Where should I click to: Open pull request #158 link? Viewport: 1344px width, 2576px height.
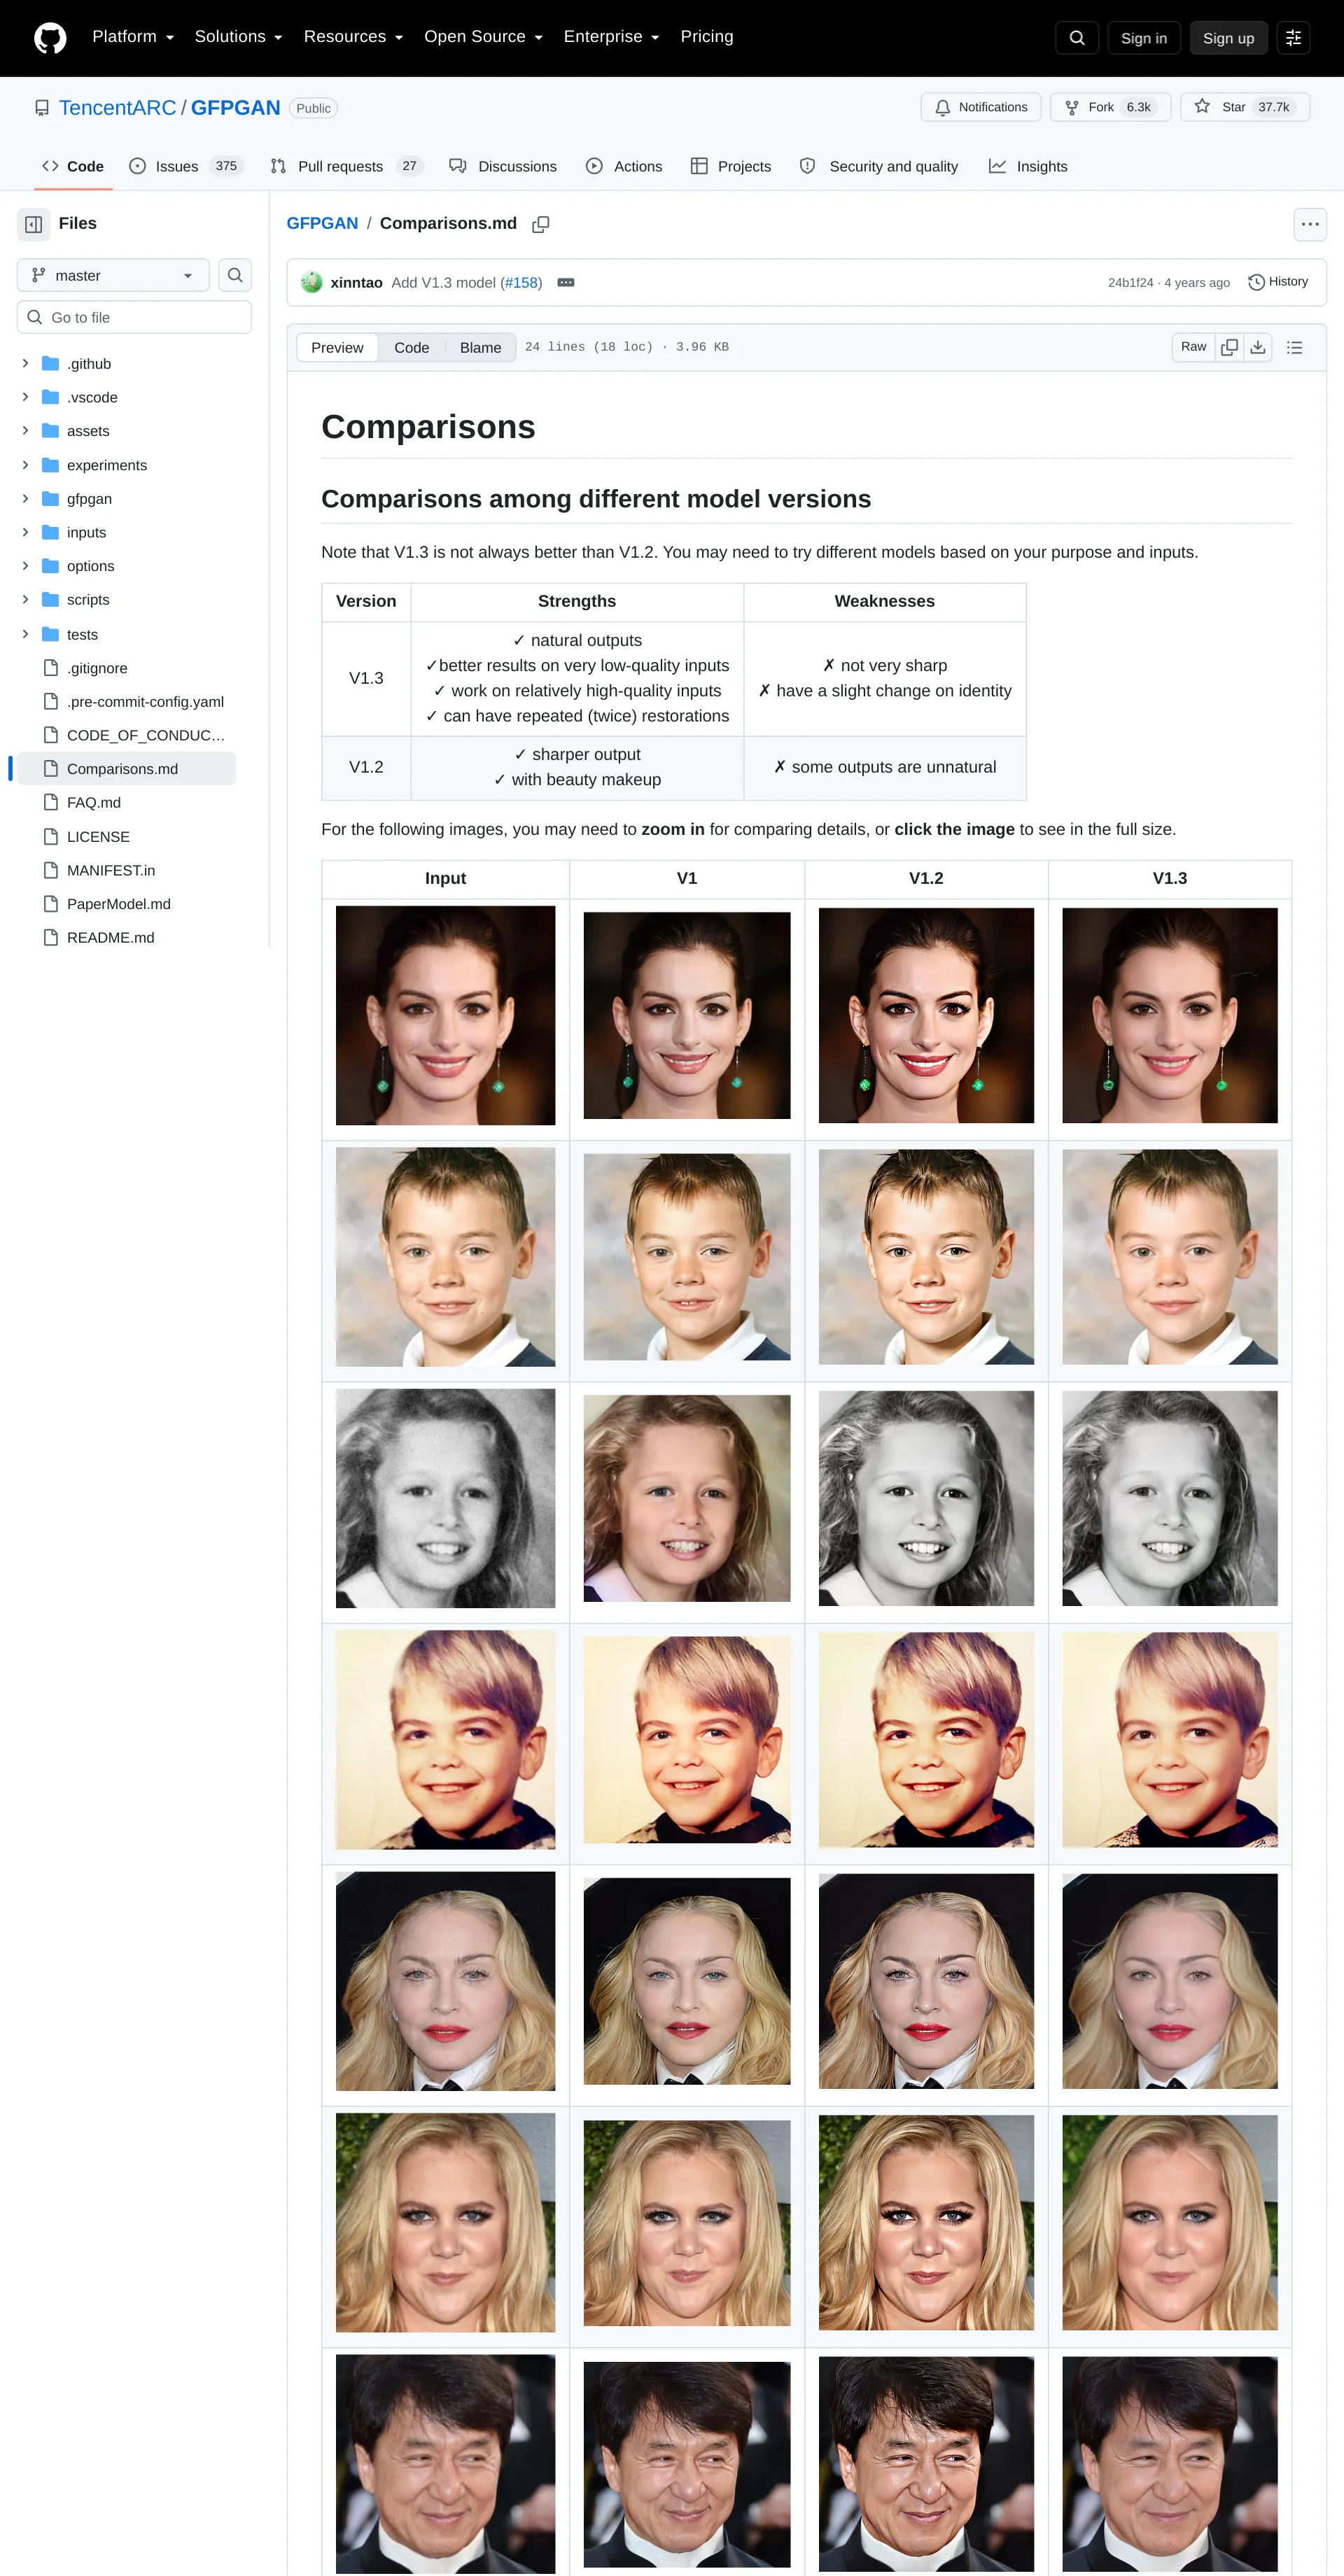(521, 283)
